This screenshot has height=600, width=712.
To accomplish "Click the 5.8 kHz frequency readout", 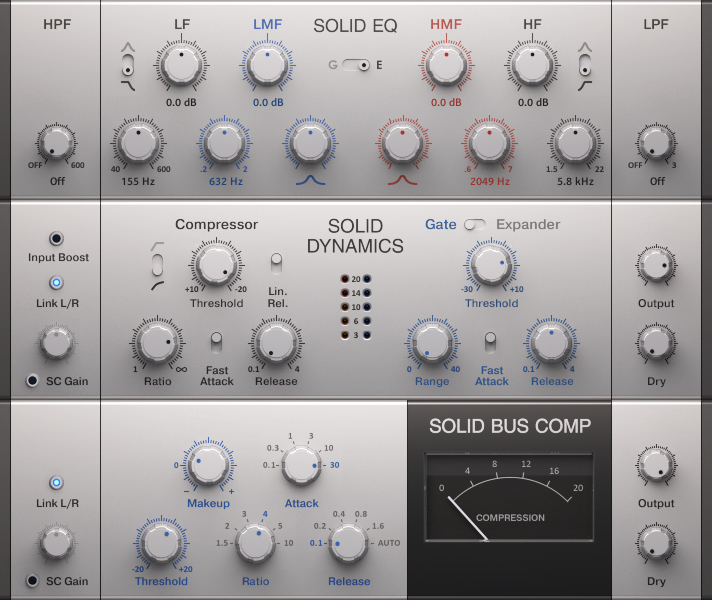I will pos(575,182).
